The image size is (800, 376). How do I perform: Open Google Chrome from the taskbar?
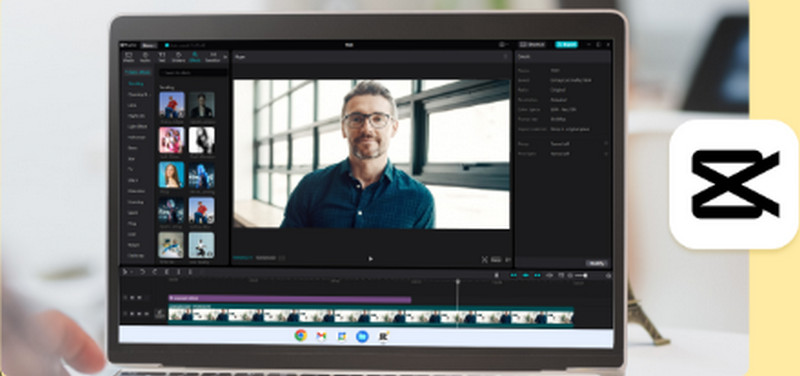[301, 336]
